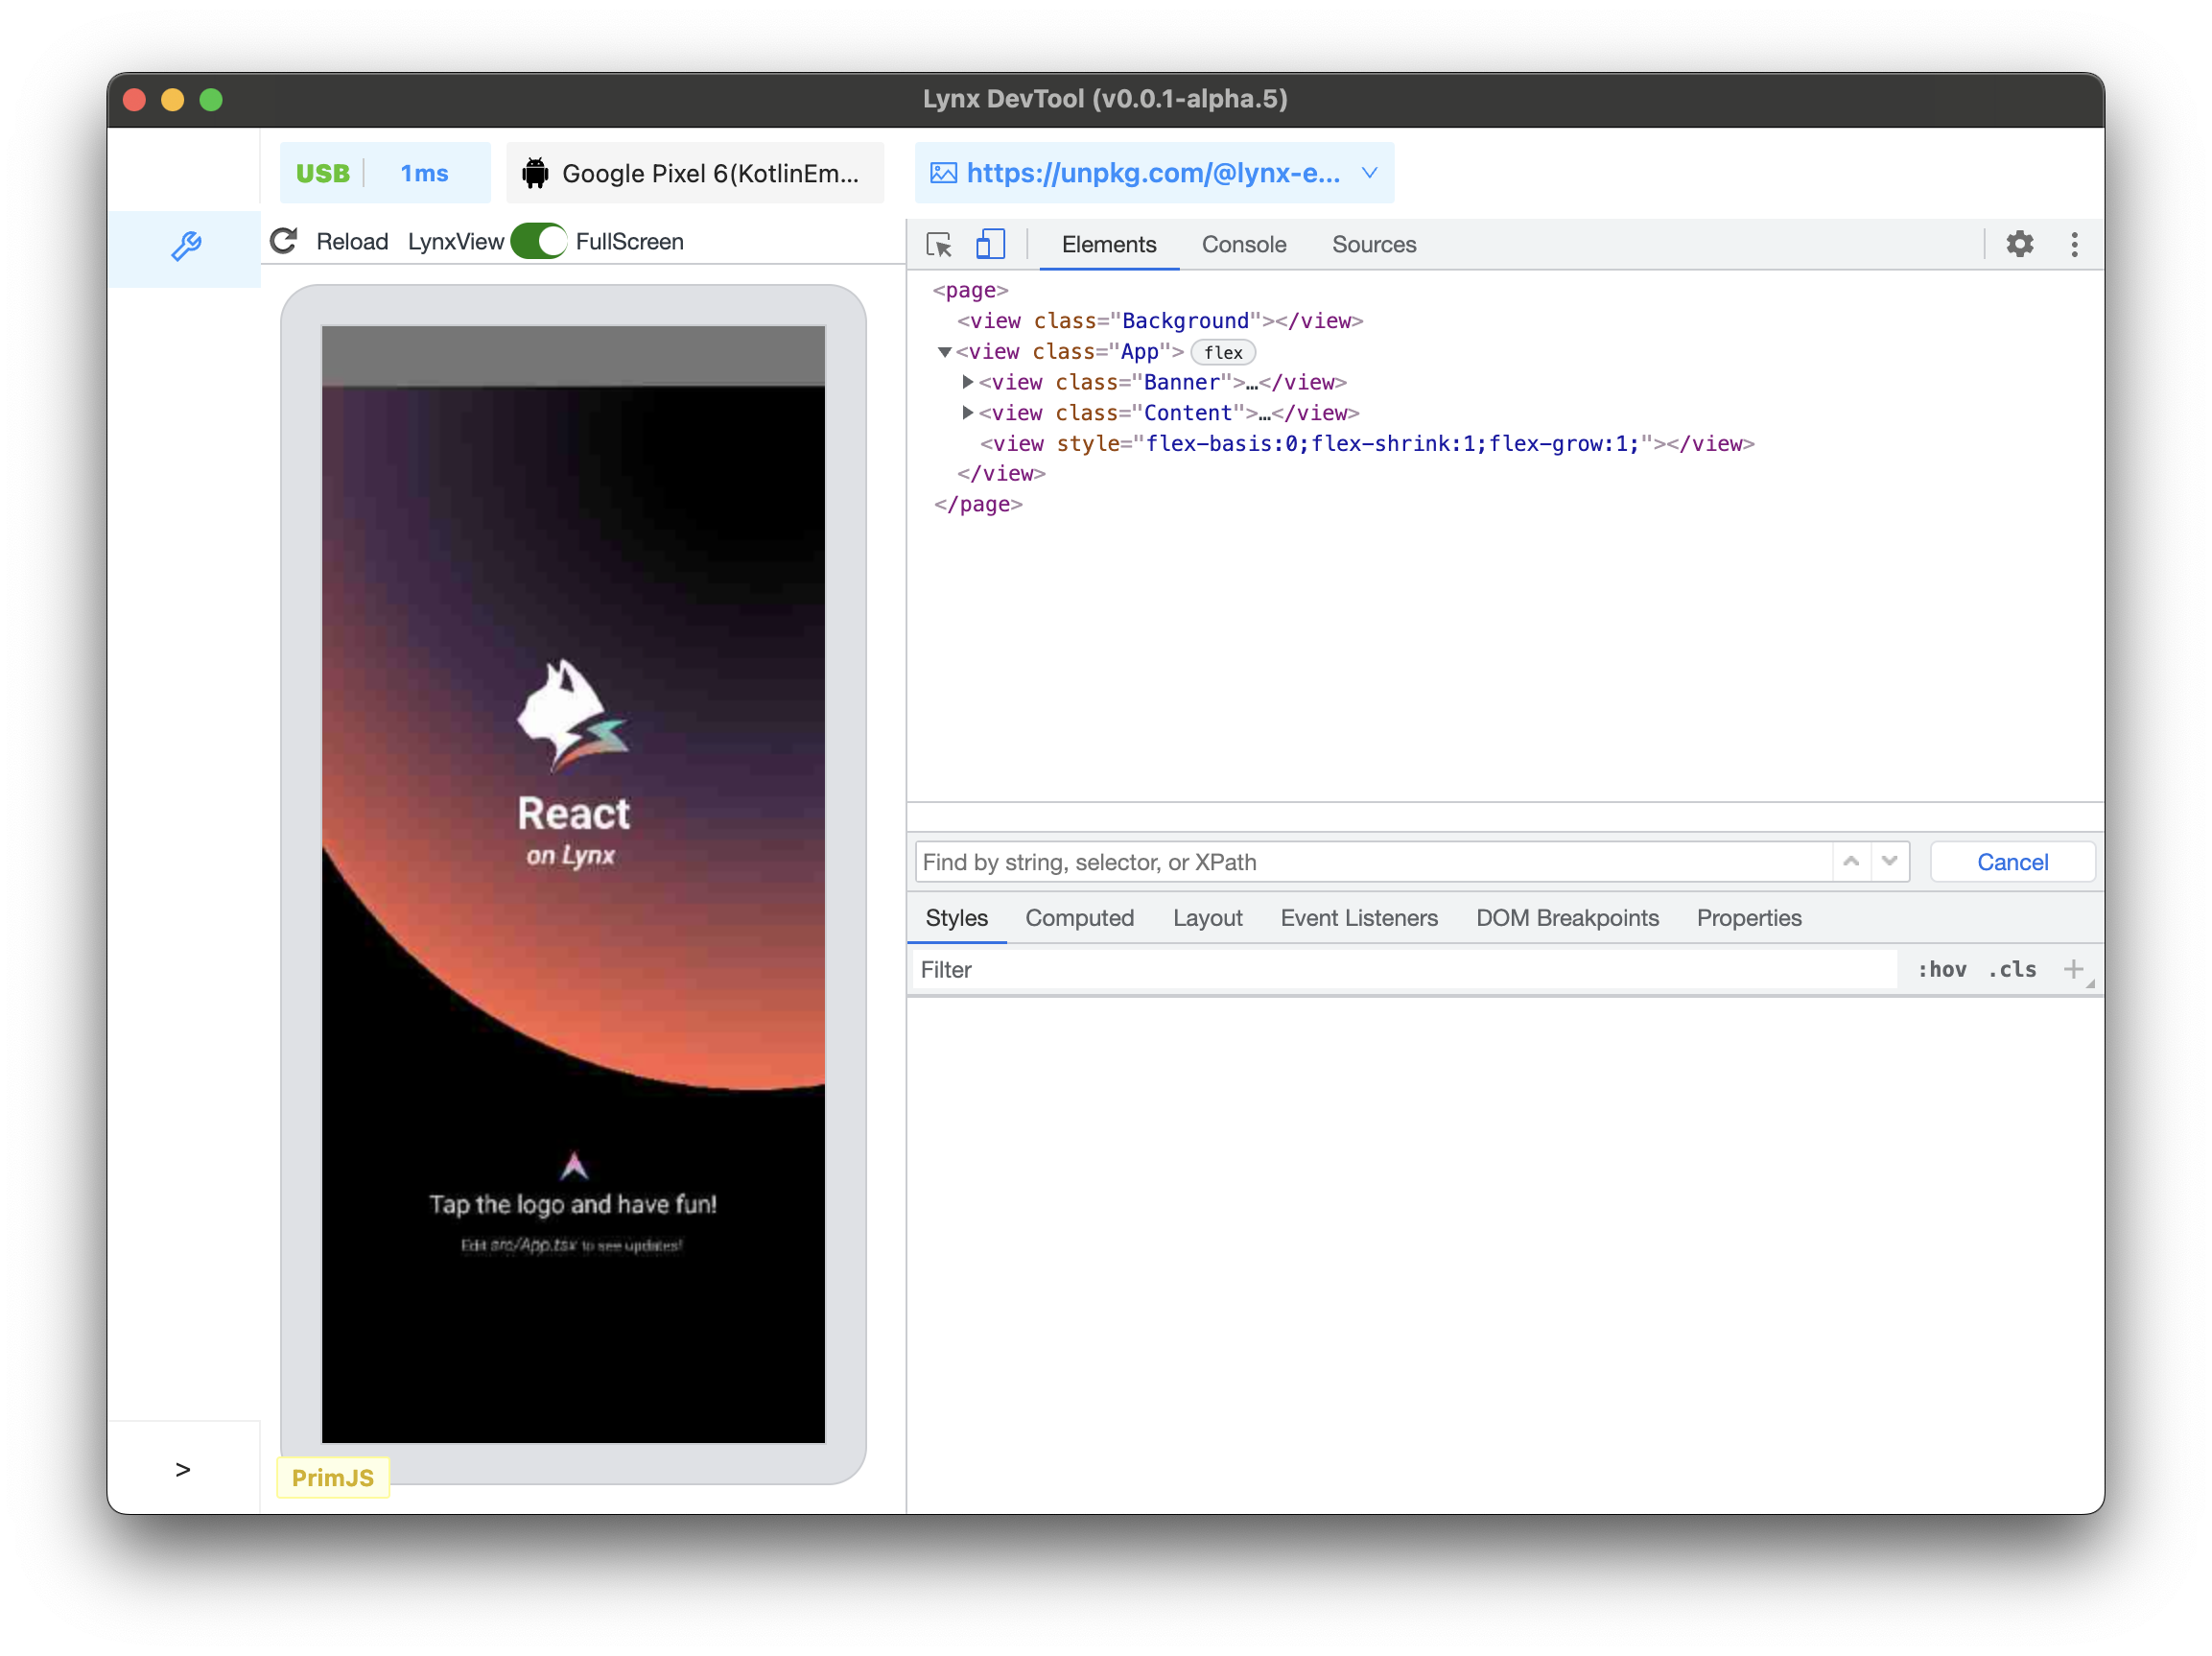Image resolution: width=2212 pixels, height=1656 pixels.
Task: Toggle the :hov element state option
Action: [x=1941, y=969]
